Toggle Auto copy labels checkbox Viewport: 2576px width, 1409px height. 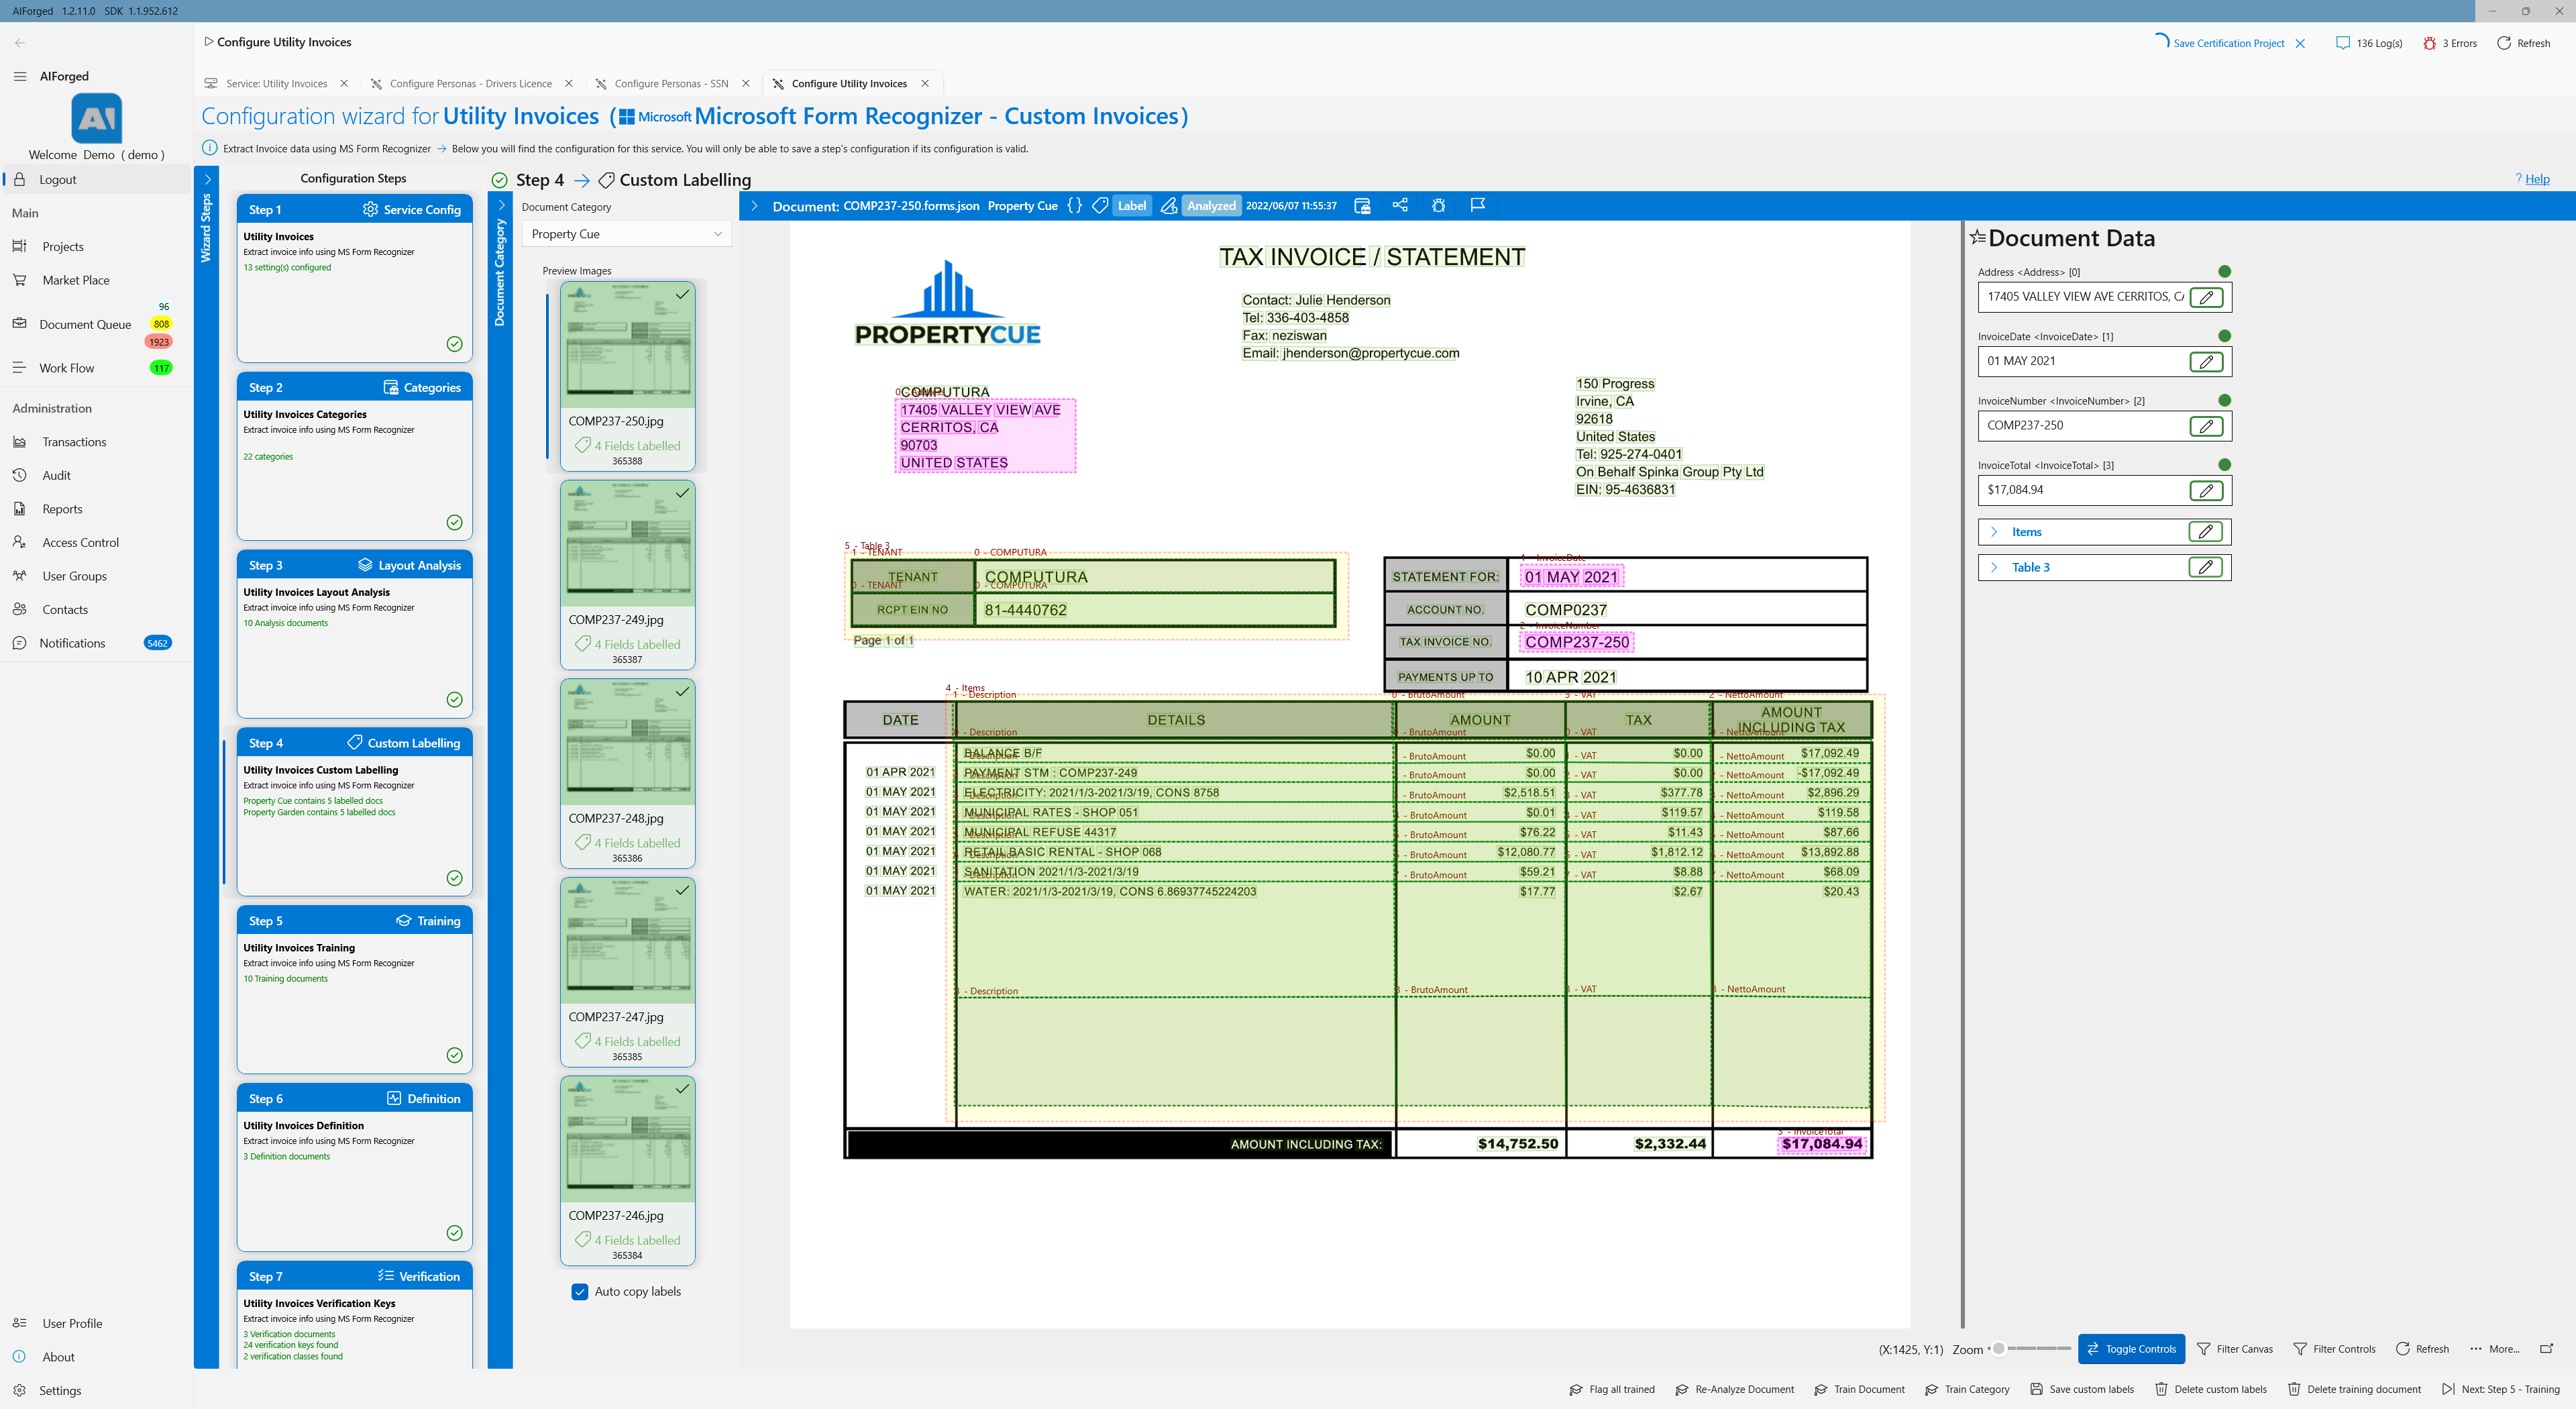(x=580, y=1291)
